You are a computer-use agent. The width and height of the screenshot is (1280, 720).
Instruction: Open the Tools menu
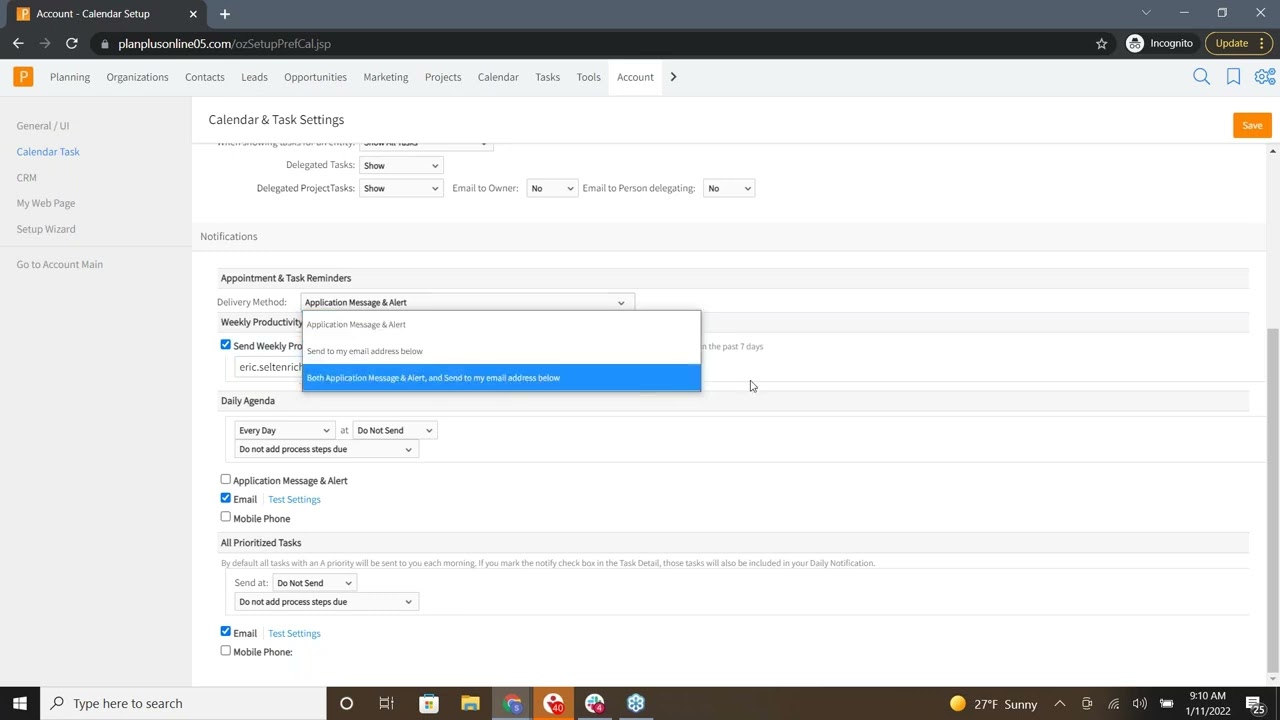(588, 77)
